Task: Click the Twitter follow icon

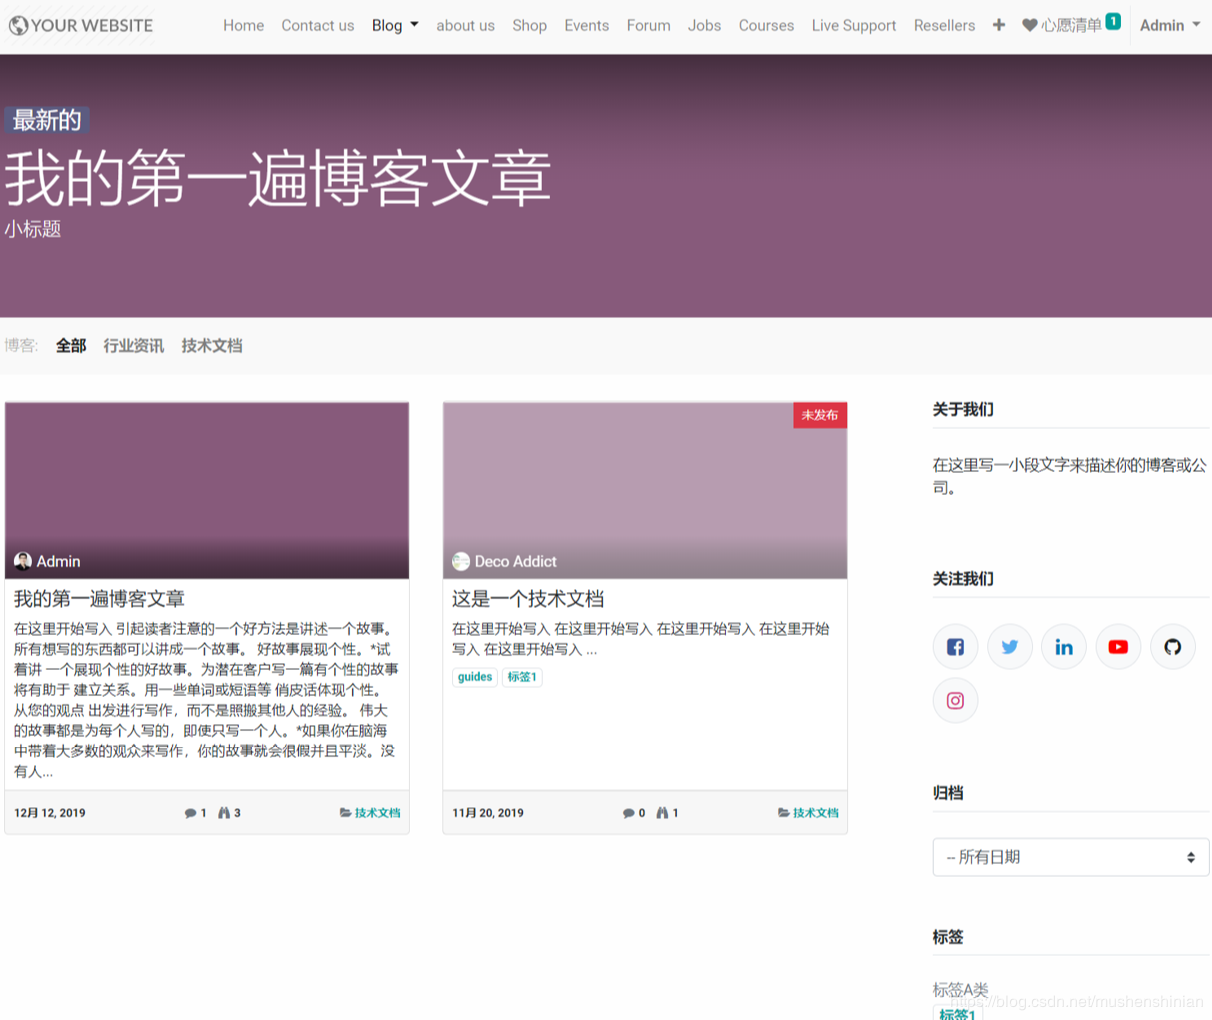Action: (1009, 647)
